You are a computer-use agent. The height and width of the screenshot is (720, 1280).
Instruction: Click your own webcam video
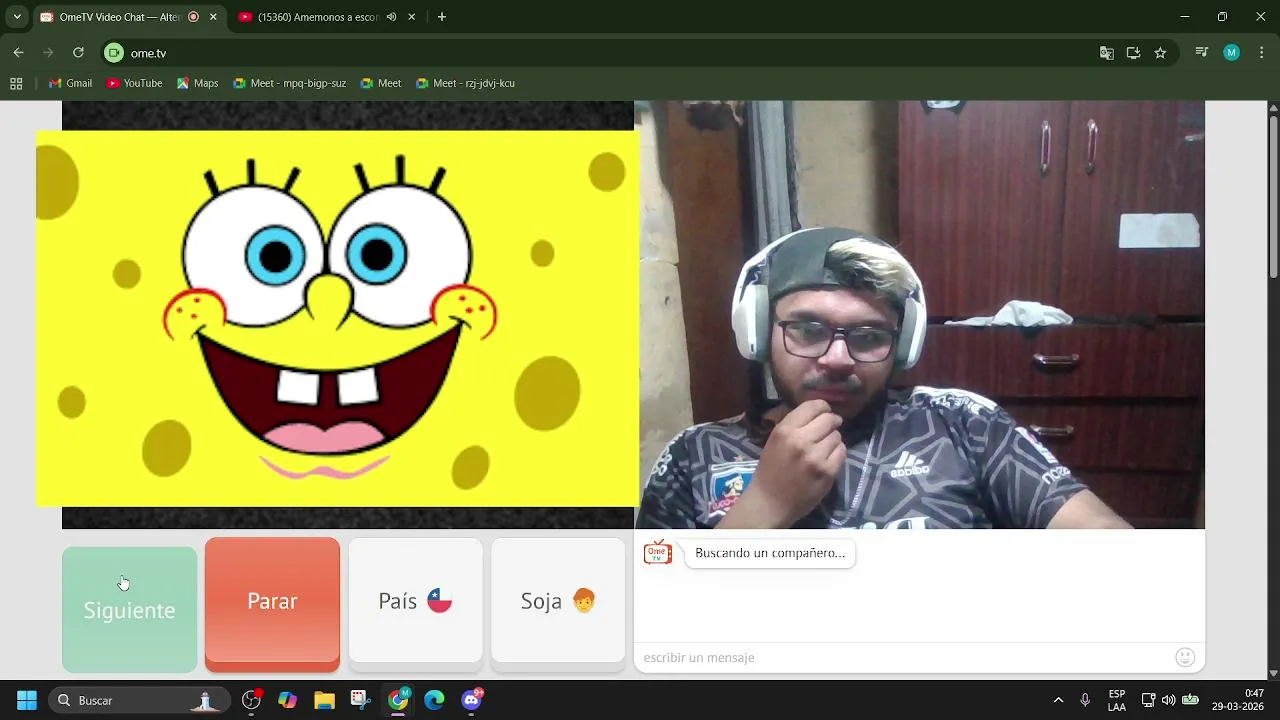click(920, 314)
